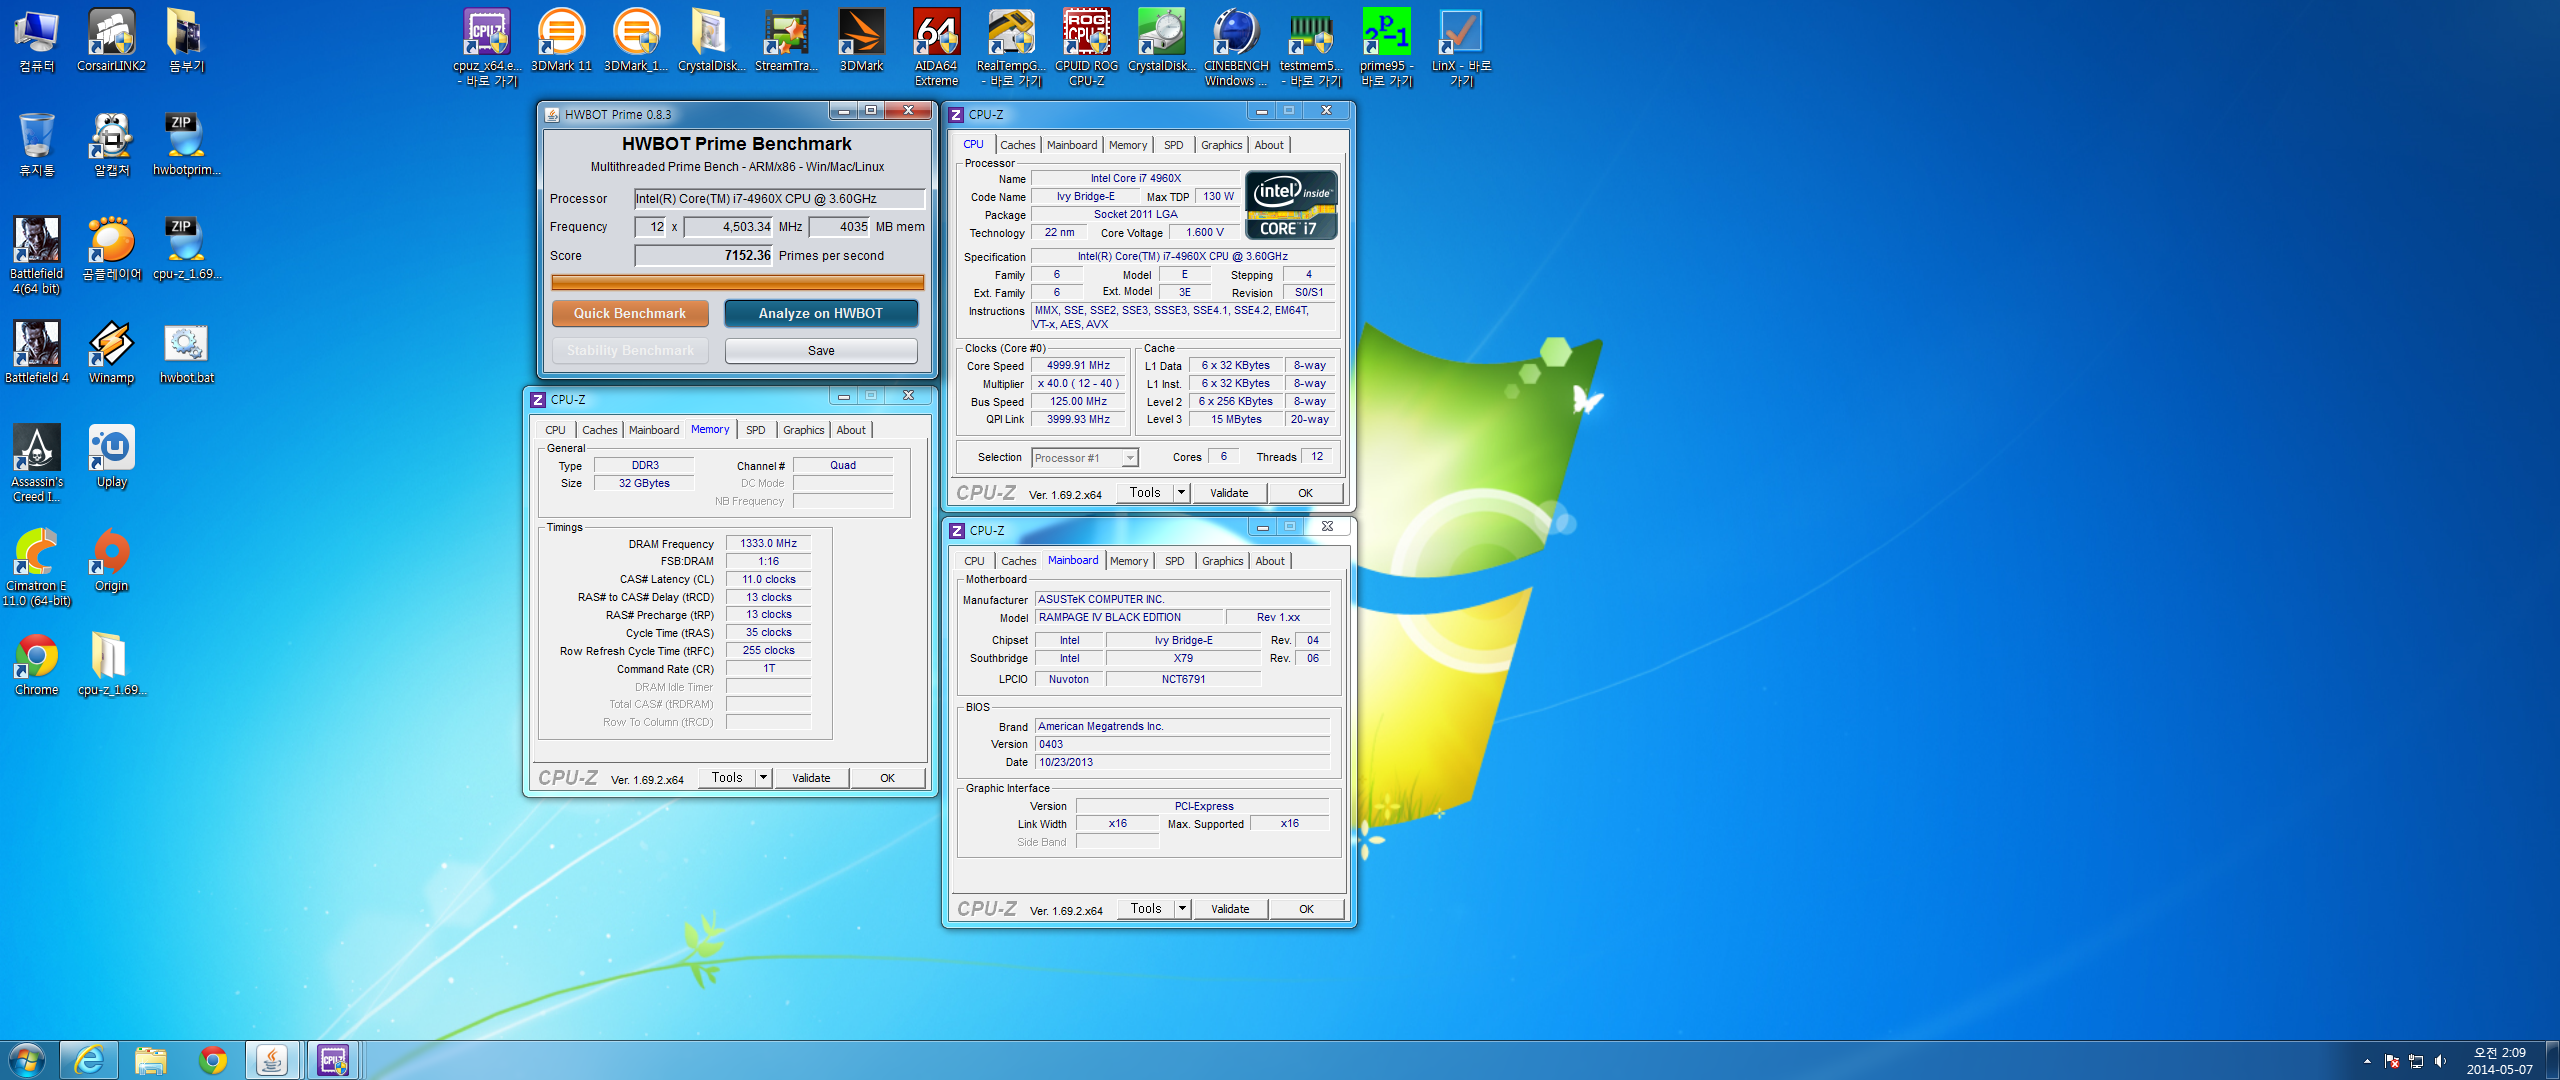Click Processor field in HWBOT Prime
Image resolution: width=2560 pixels, height=1080 pixels.
779,199
